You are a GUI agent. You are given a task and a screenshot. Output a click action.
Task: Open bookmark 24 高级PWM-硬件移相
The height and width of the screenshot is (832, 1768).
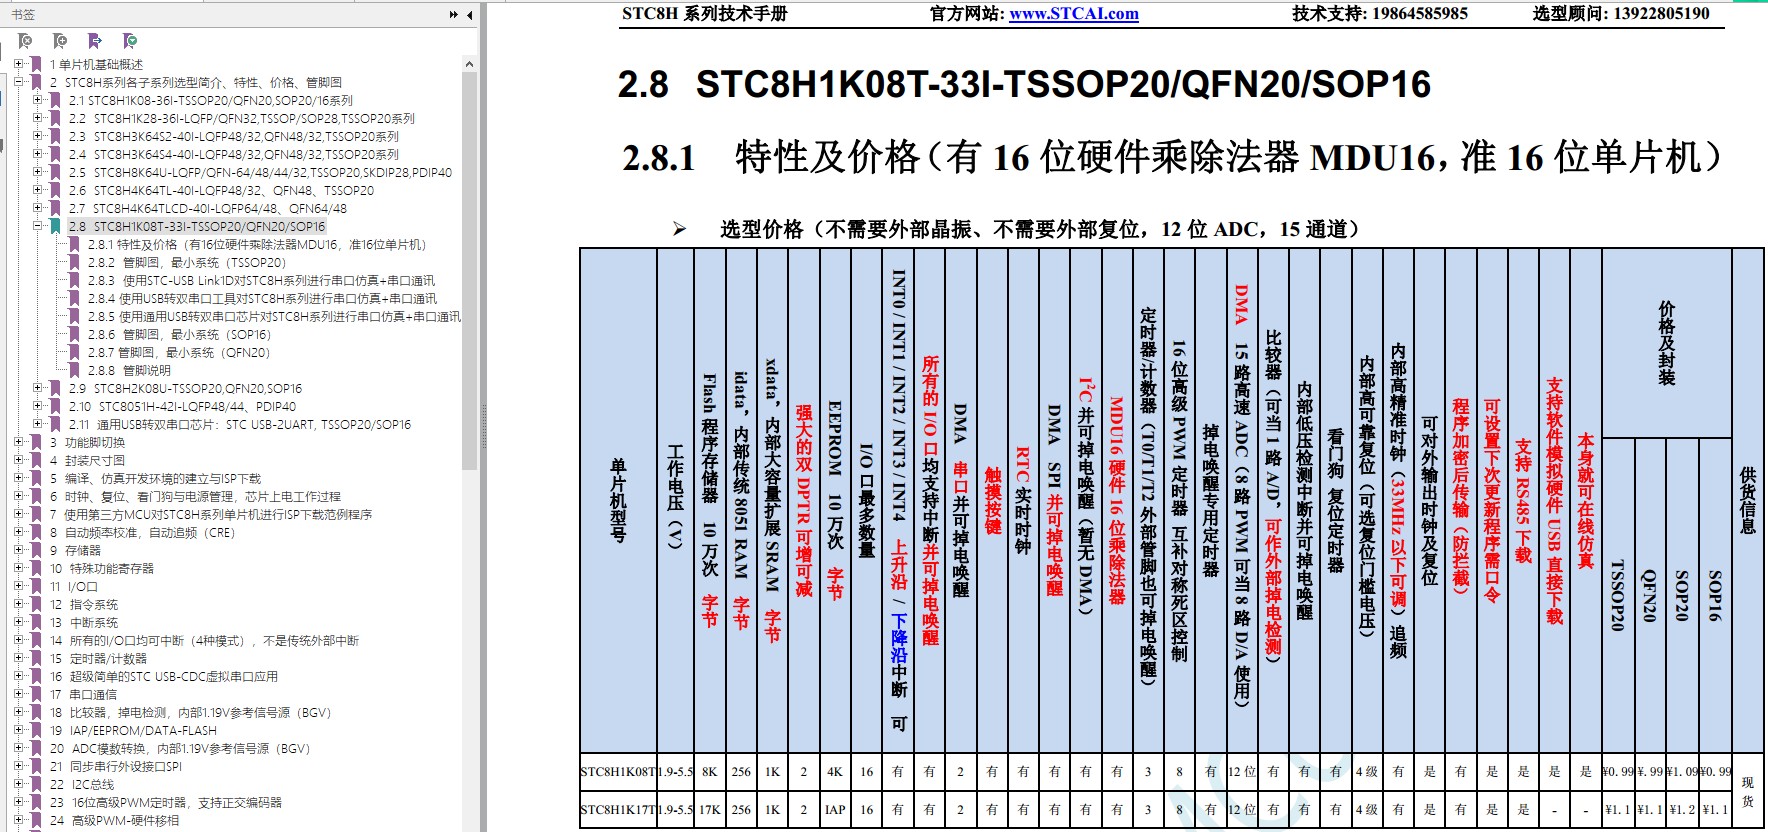pyautogui.click(x=115, y=820)
